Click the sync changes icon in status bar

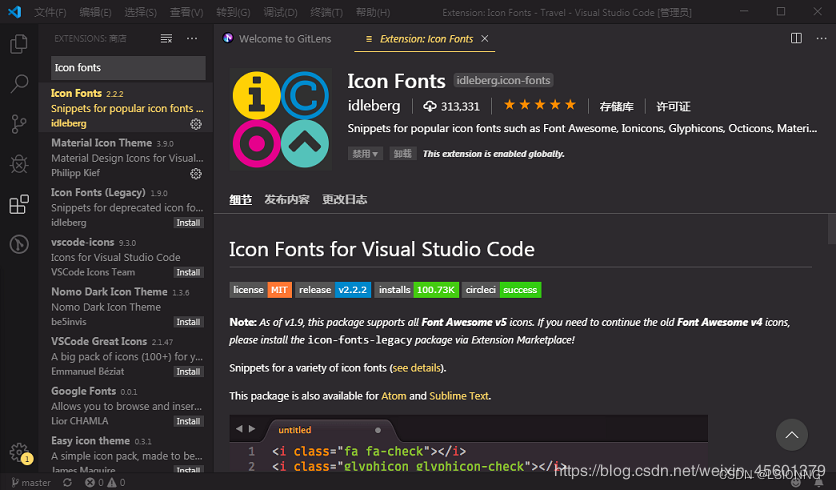click(67, 483)
